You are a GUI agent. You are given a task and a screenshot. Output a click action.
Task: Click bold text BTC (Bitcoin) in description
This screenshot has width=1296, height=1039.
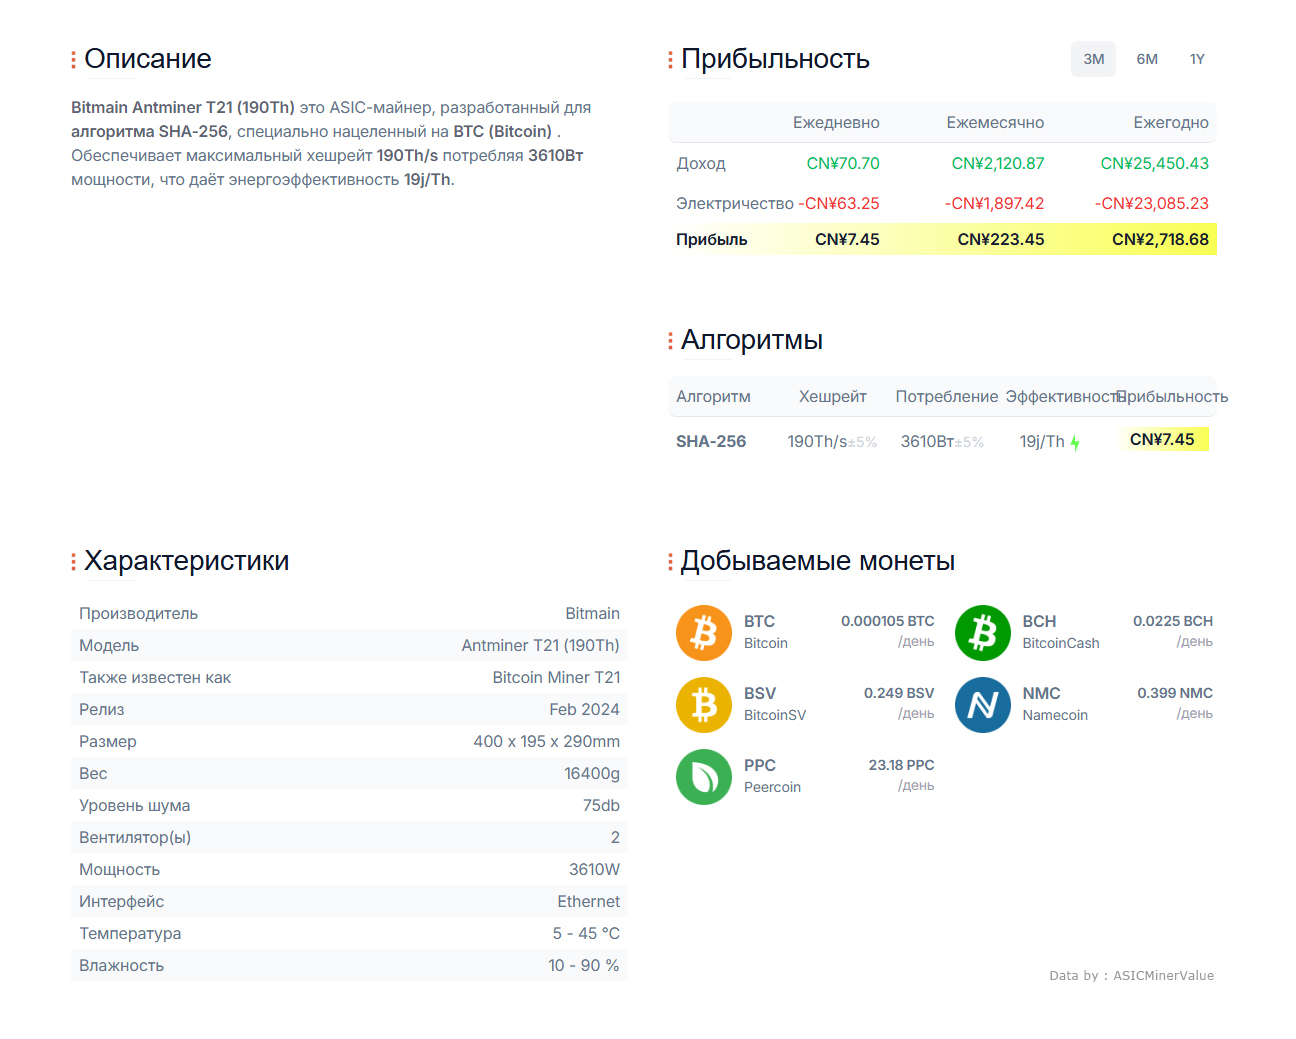[502, 131]
